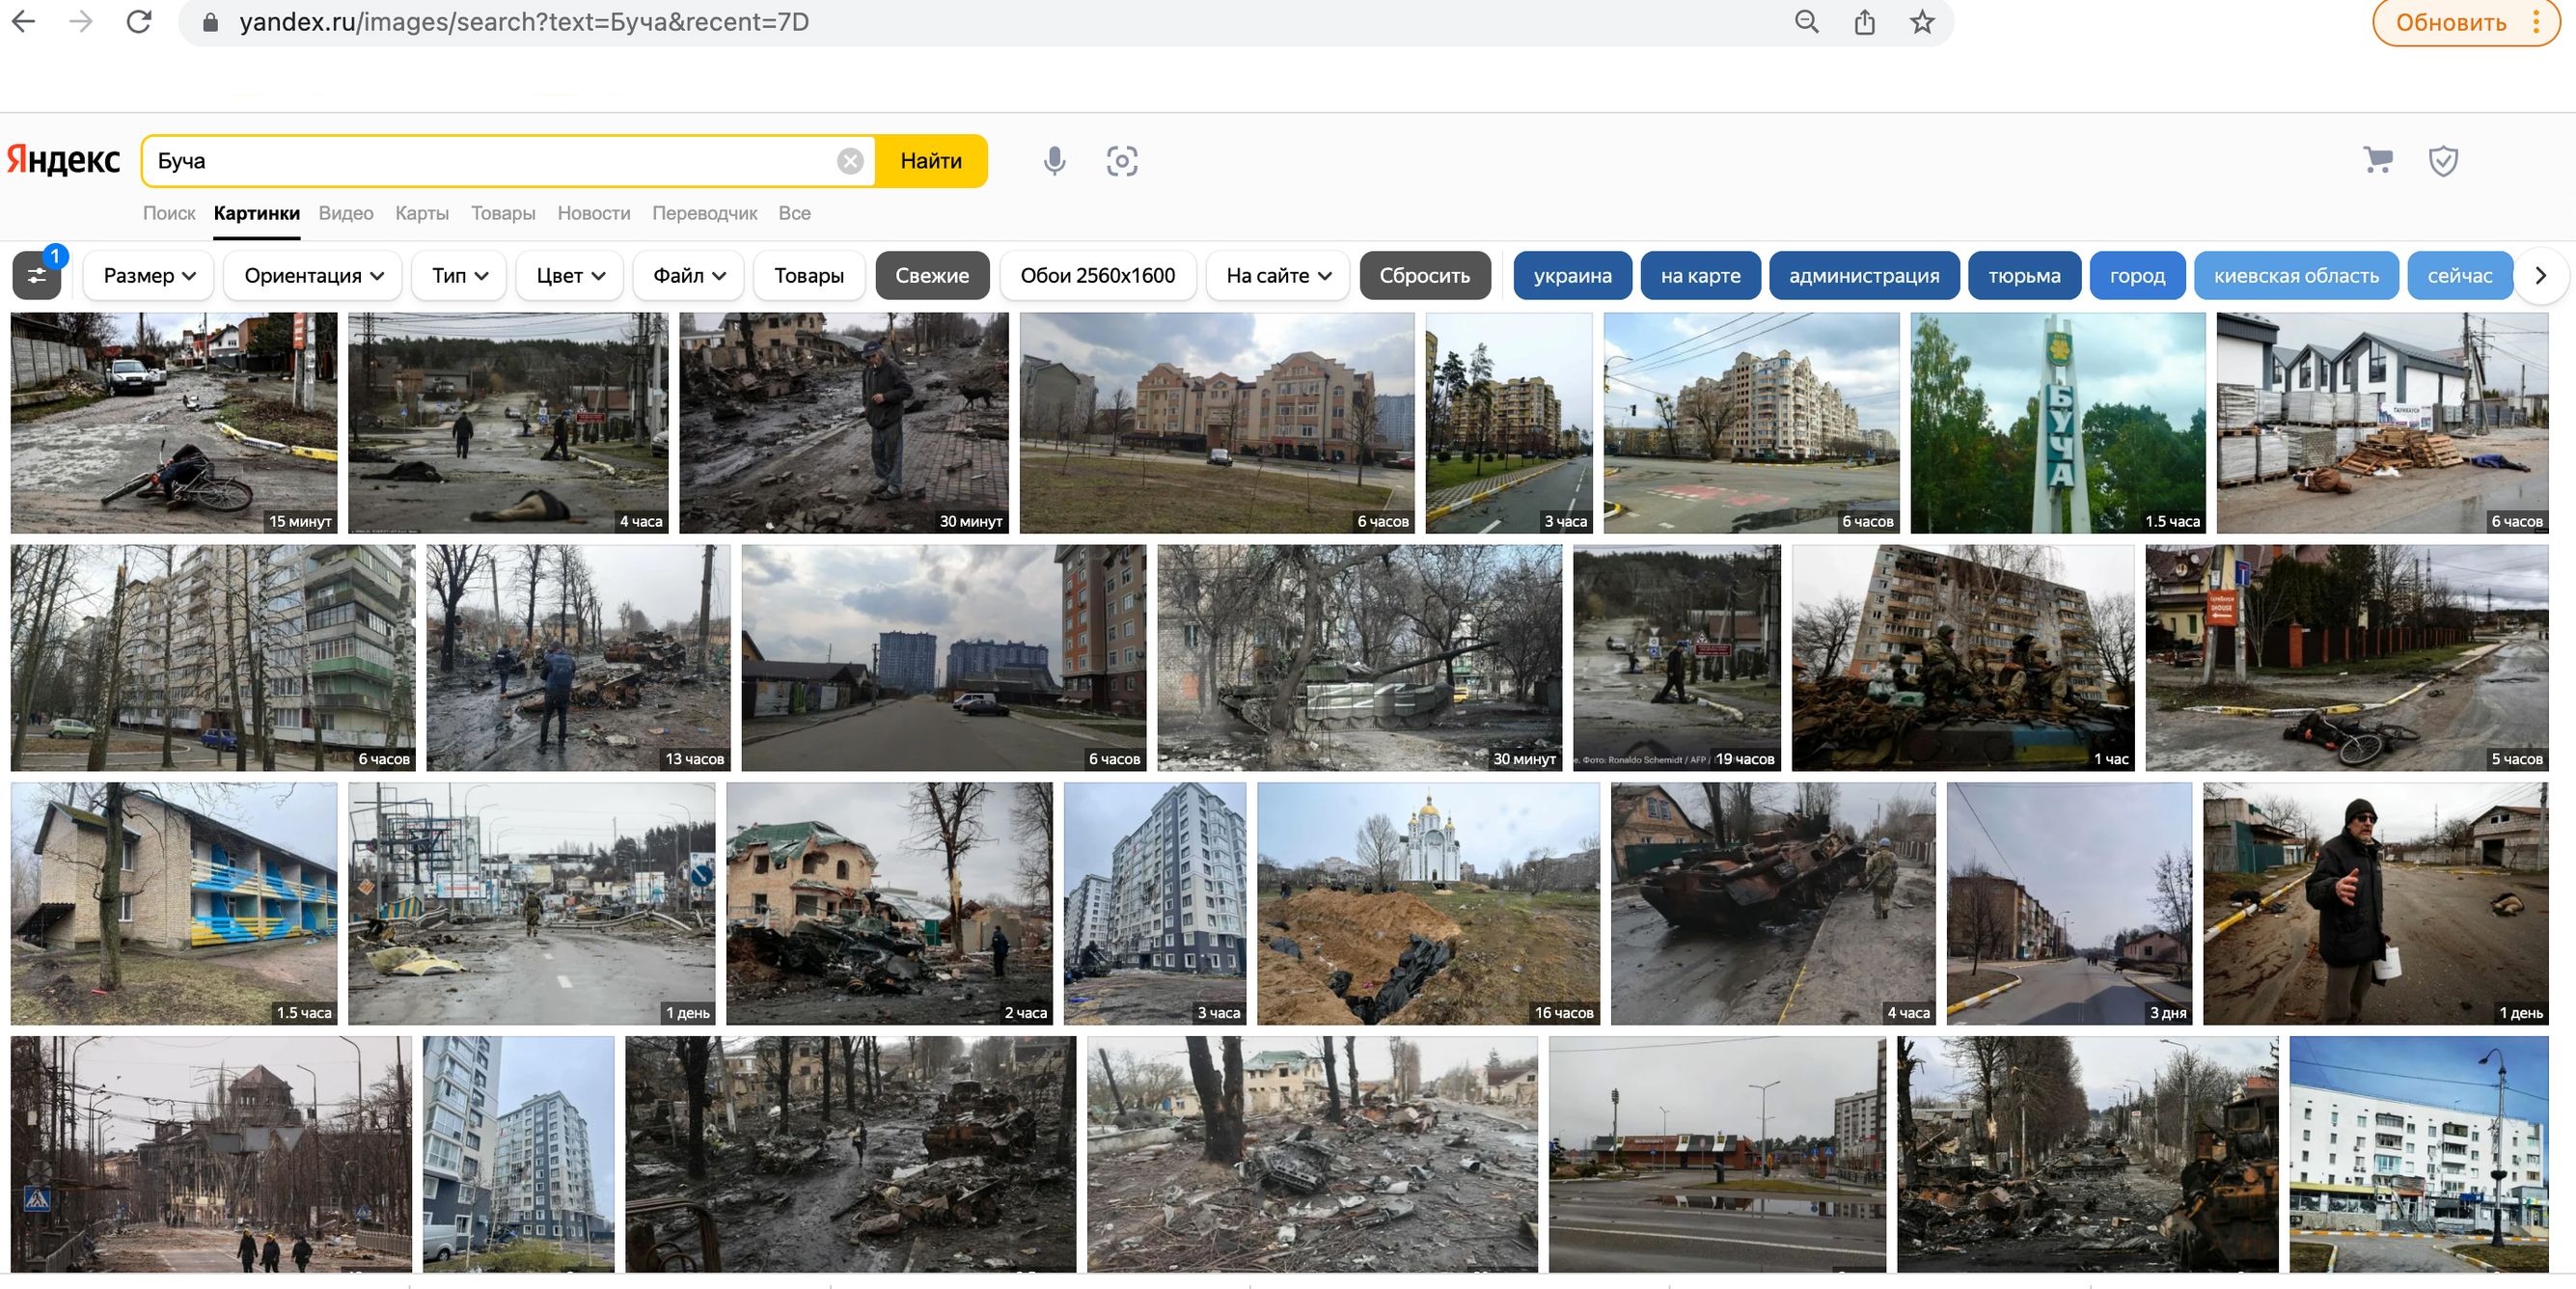Open the filters settings icon with badge
Screen dimensions: 2576x1289
(x=37, y=275)
